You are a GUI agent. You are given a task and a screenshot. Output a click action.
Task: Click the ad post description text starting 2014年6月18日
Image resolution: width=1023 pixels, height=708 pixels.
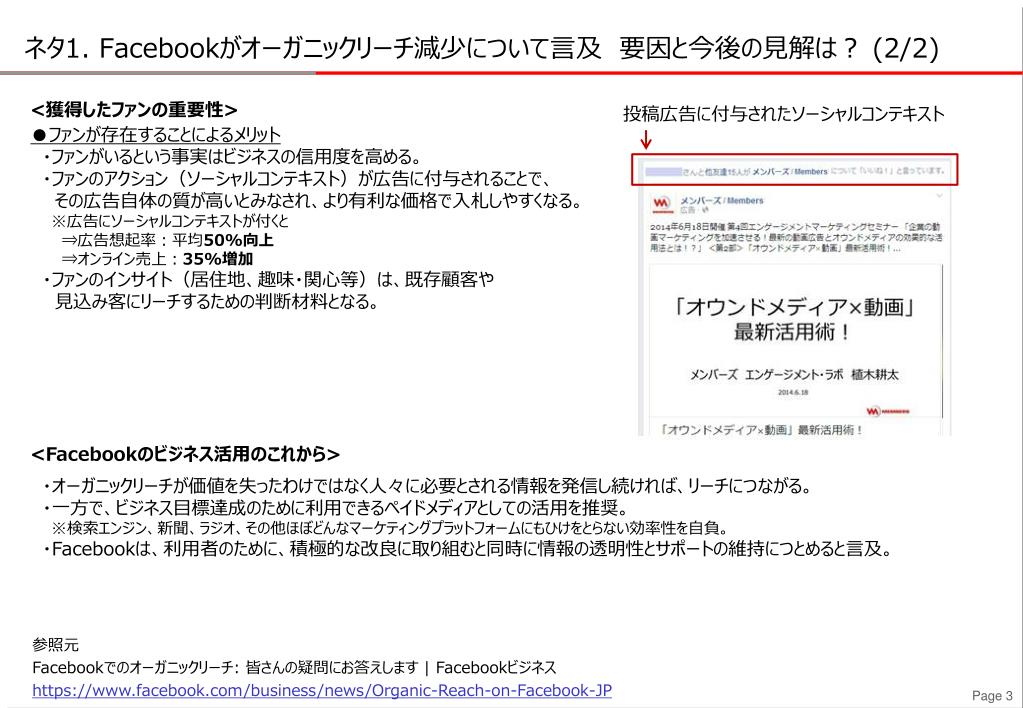[796, 238]
